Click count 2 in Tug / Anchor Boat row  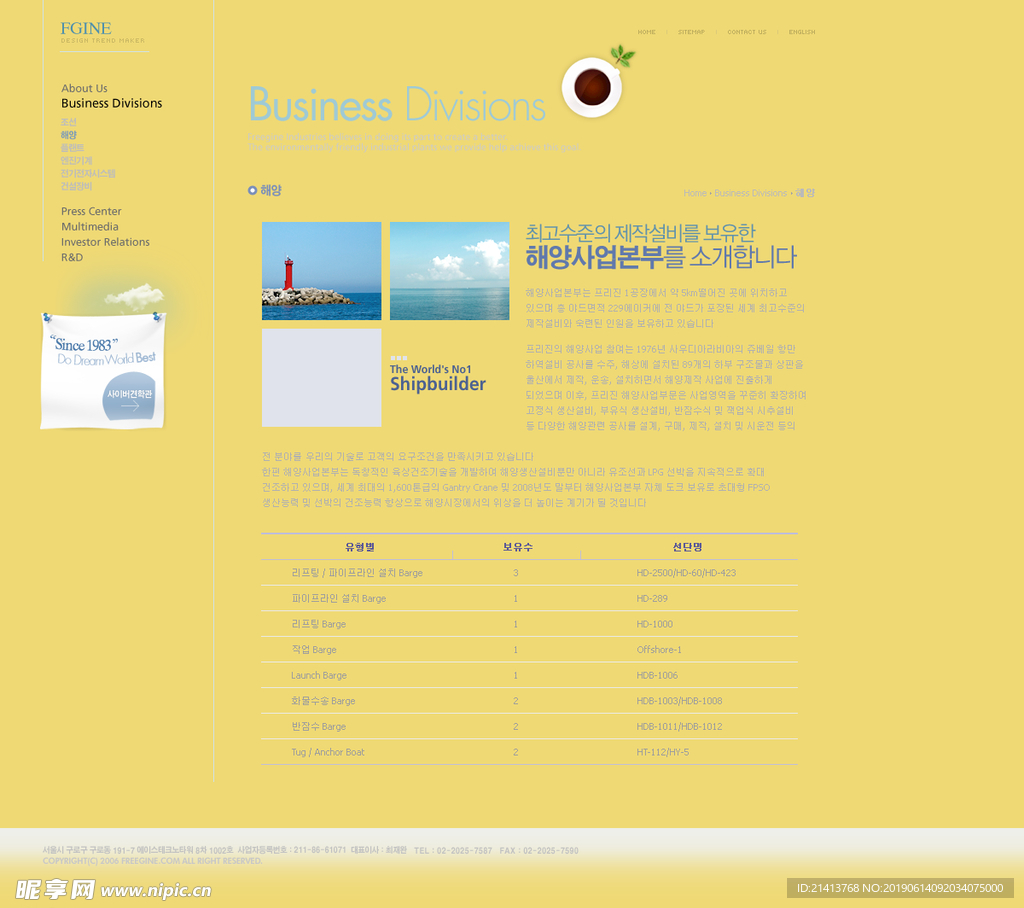[x=516, y=752]
